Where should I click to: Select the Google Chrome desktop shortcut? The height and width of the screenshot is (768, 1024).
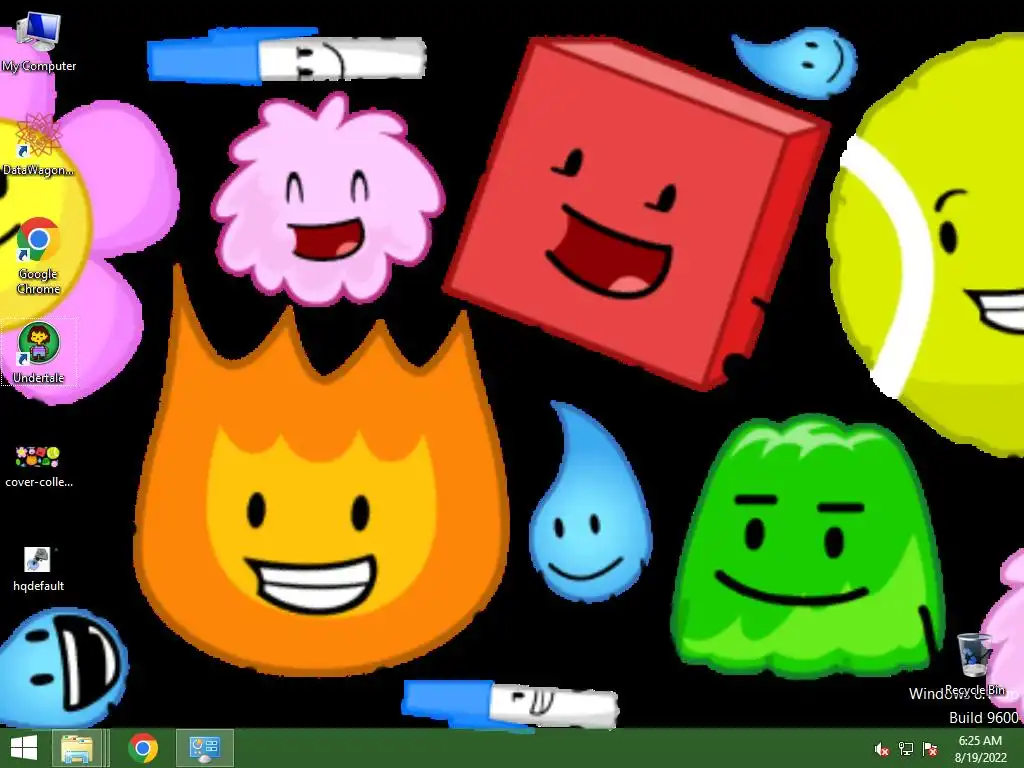pos(39,256)
